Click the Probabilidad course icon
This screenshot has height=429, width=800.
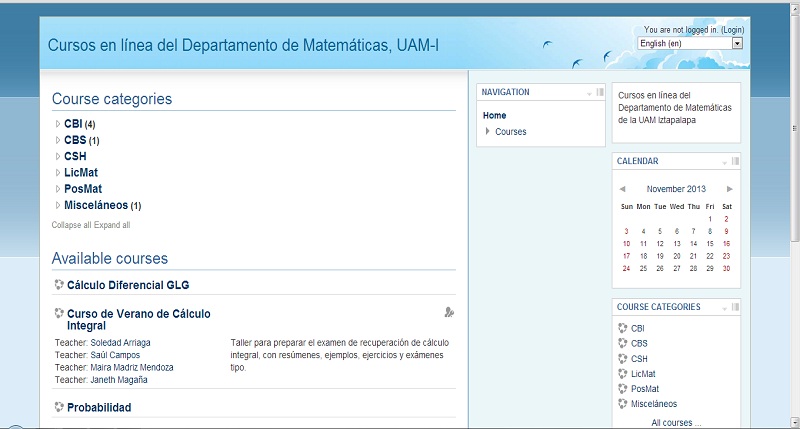(59, 407)
